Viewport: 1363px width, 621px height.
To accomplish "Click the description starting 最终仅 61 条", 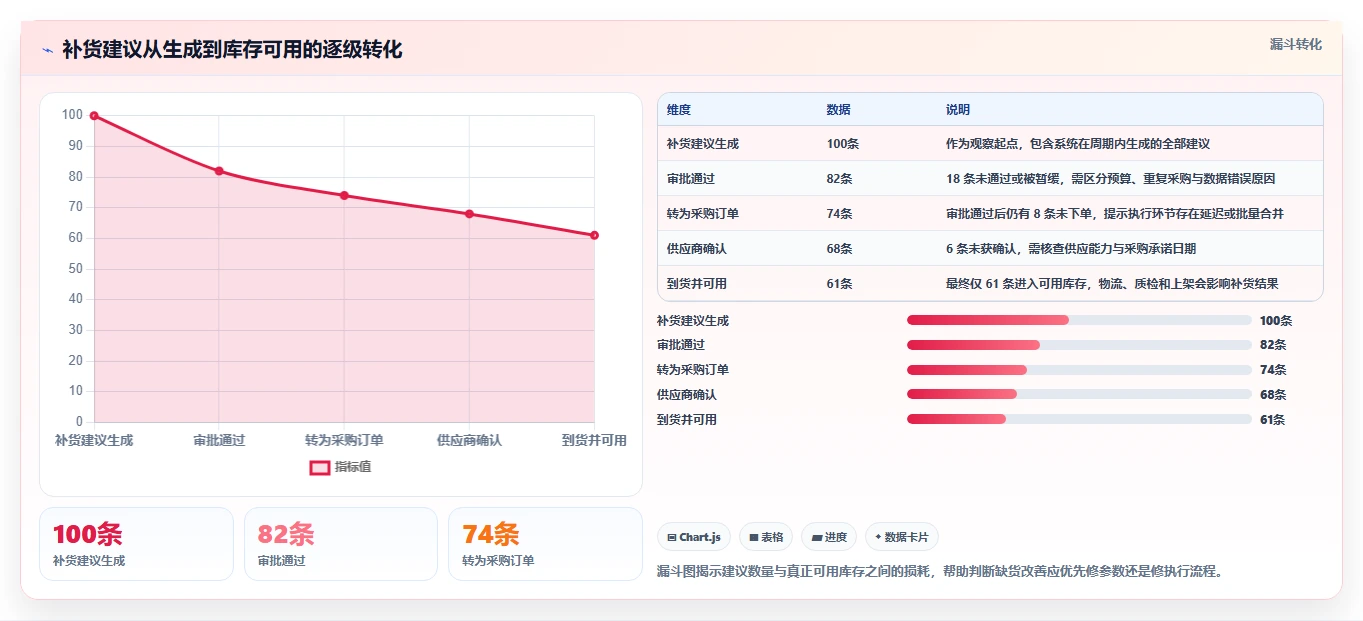I will point(1112,284).
